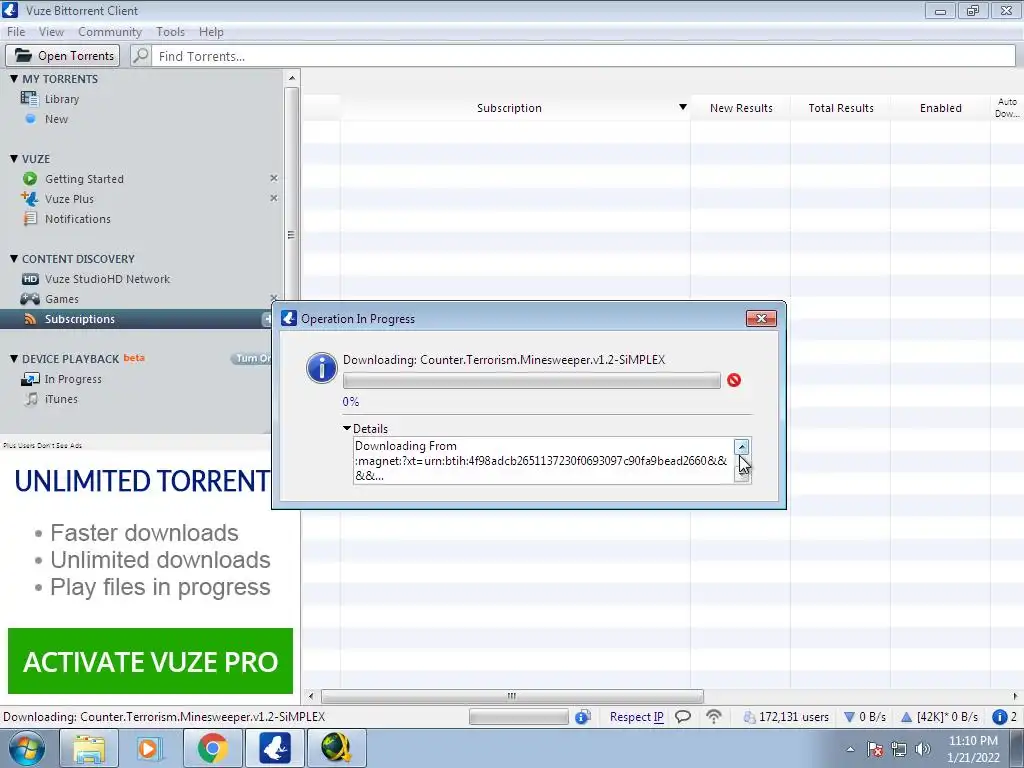
Task: Click the ACTIVATE VUZE PRO button
Action: [150, 661]
